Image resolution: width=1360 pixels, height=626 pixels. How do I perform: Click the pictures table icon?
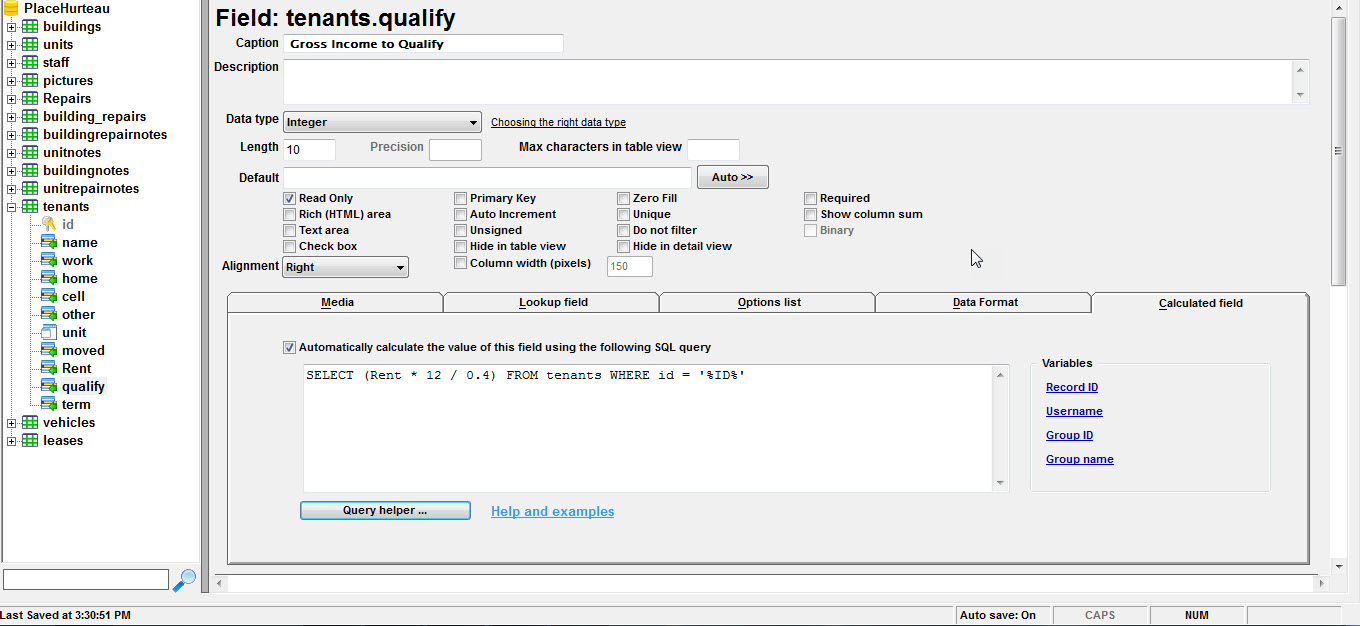pos(30,81)
